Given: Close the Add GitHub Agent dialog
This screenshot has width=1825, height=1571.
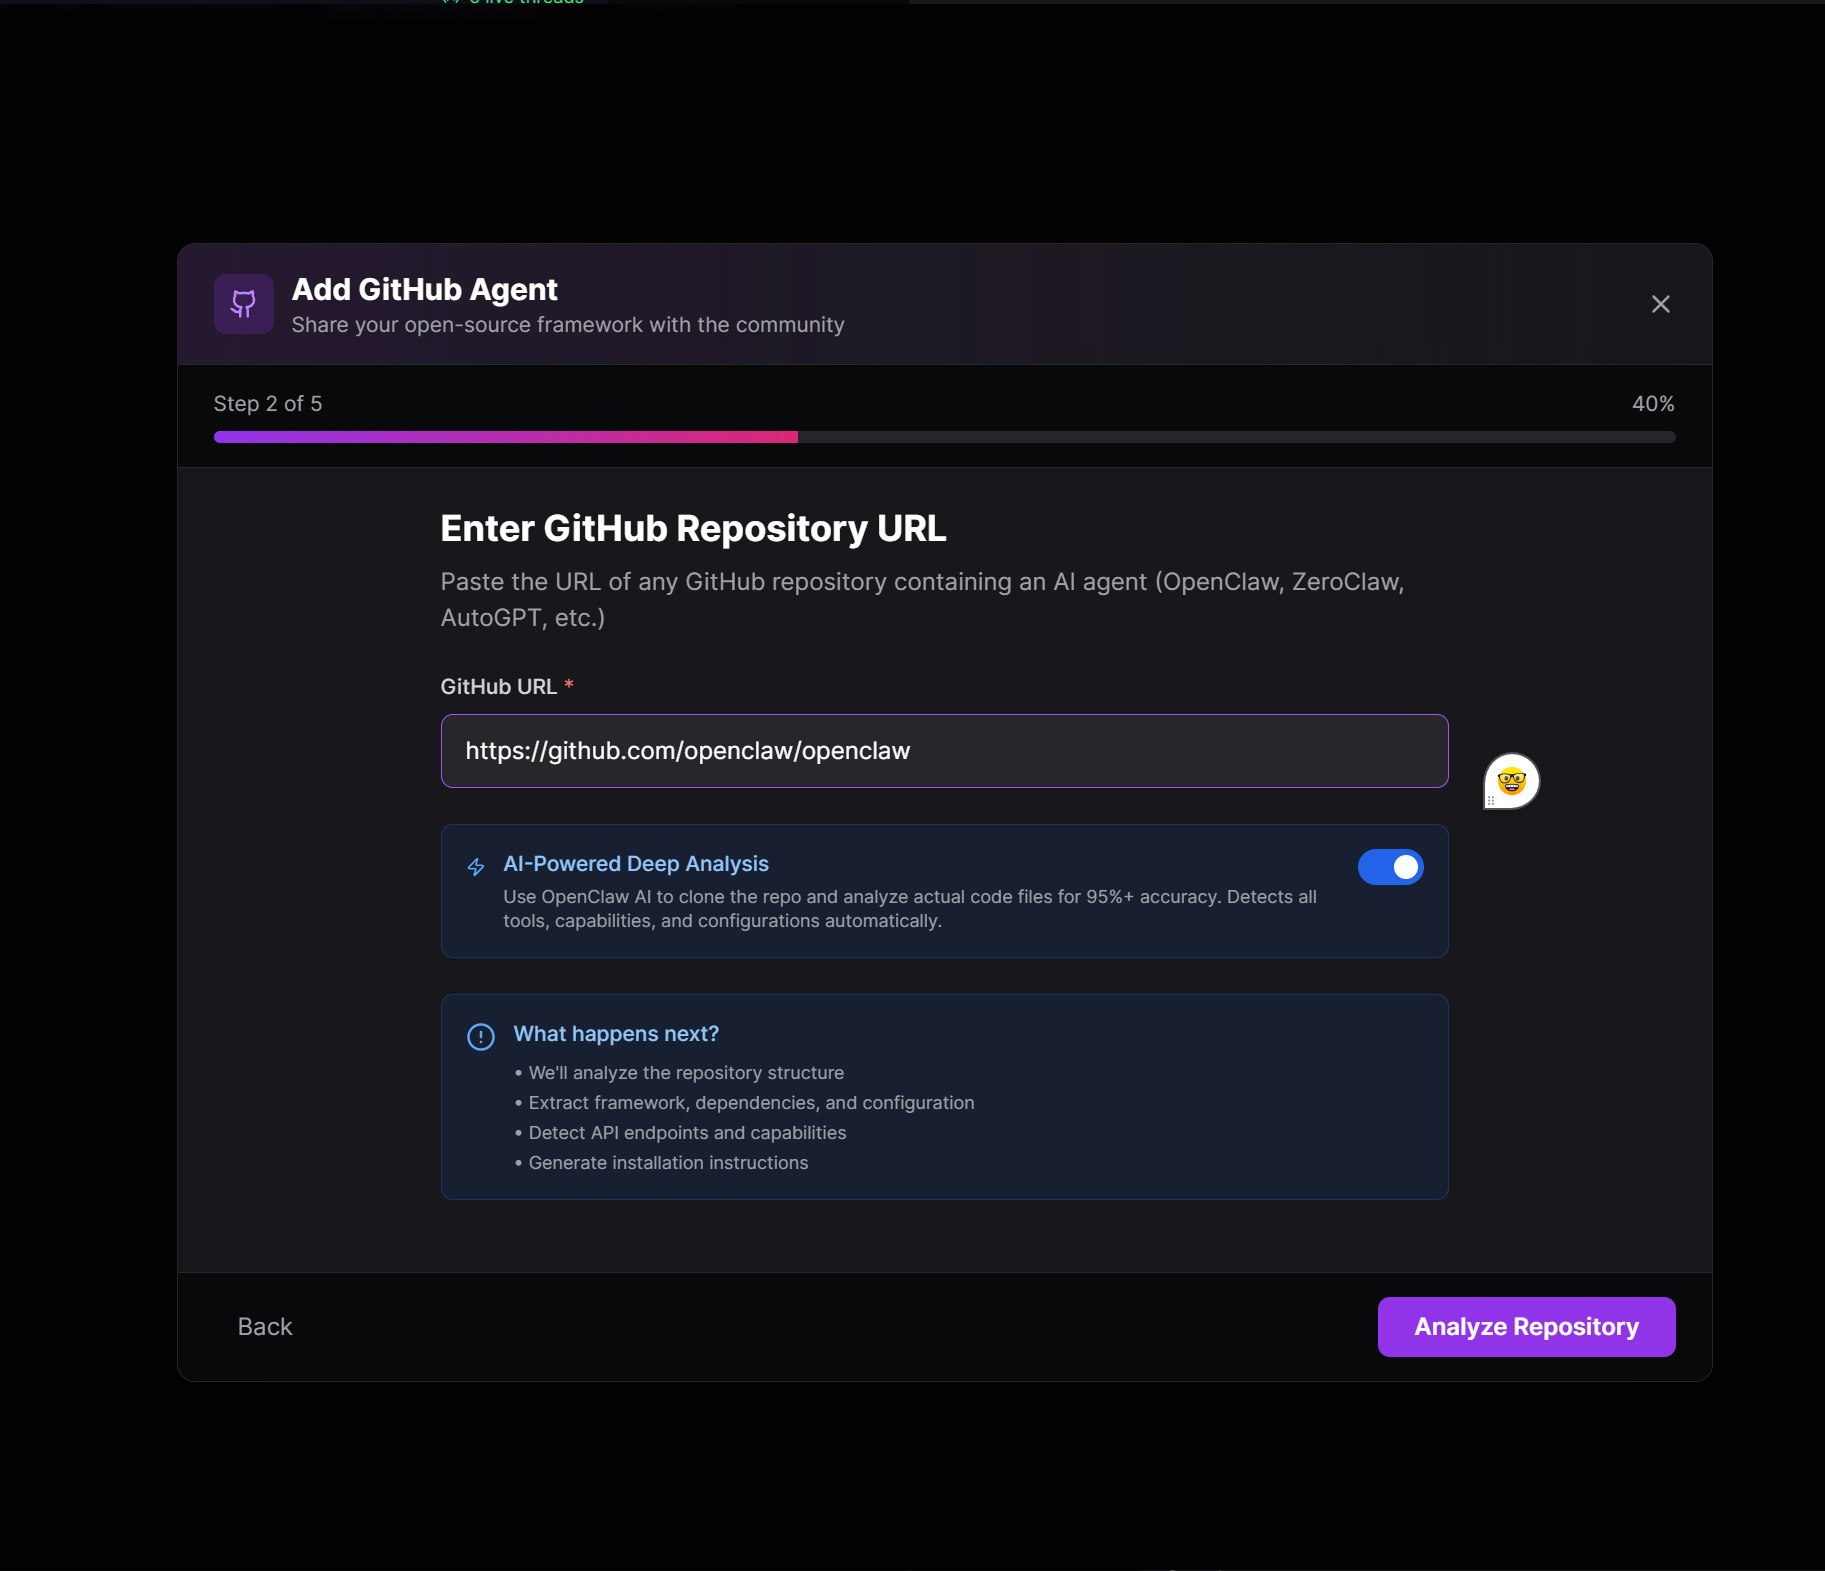Looking at the screenshot, I should [1660, 304].
